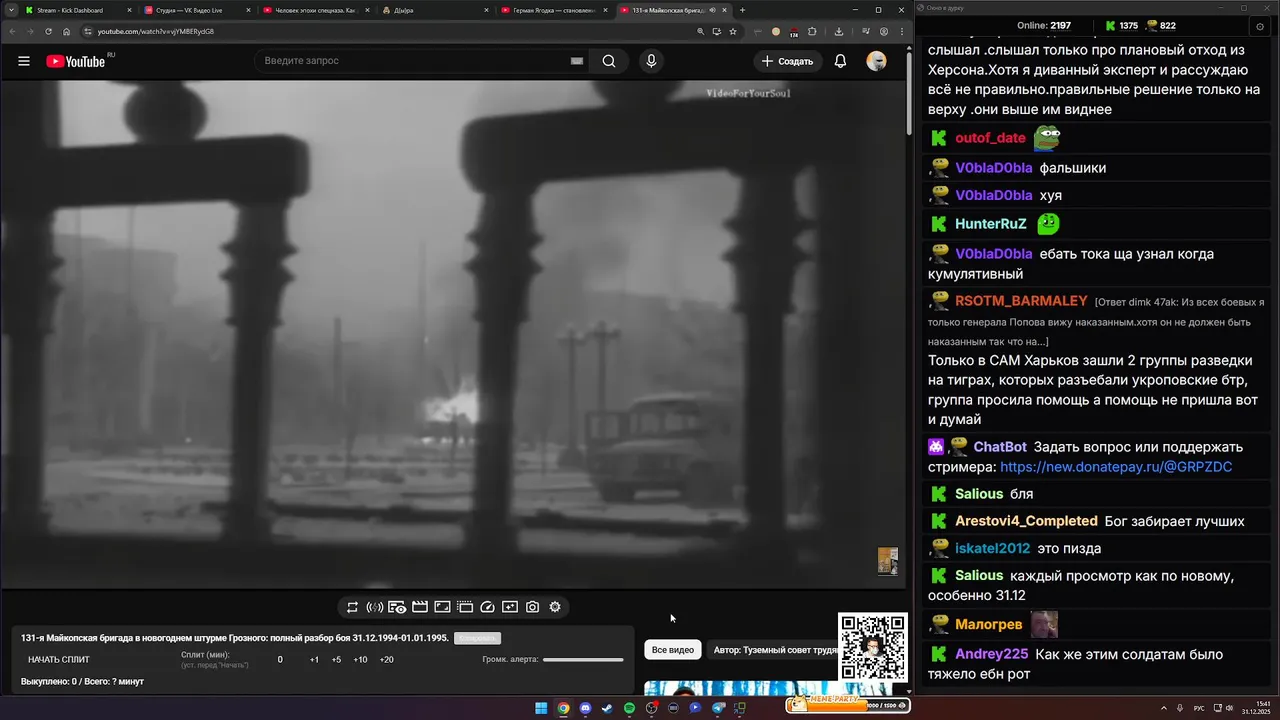Click НАЧАТЬ СПЛИТ button
The image size is (1280, 720).
(x=59, y=660)
